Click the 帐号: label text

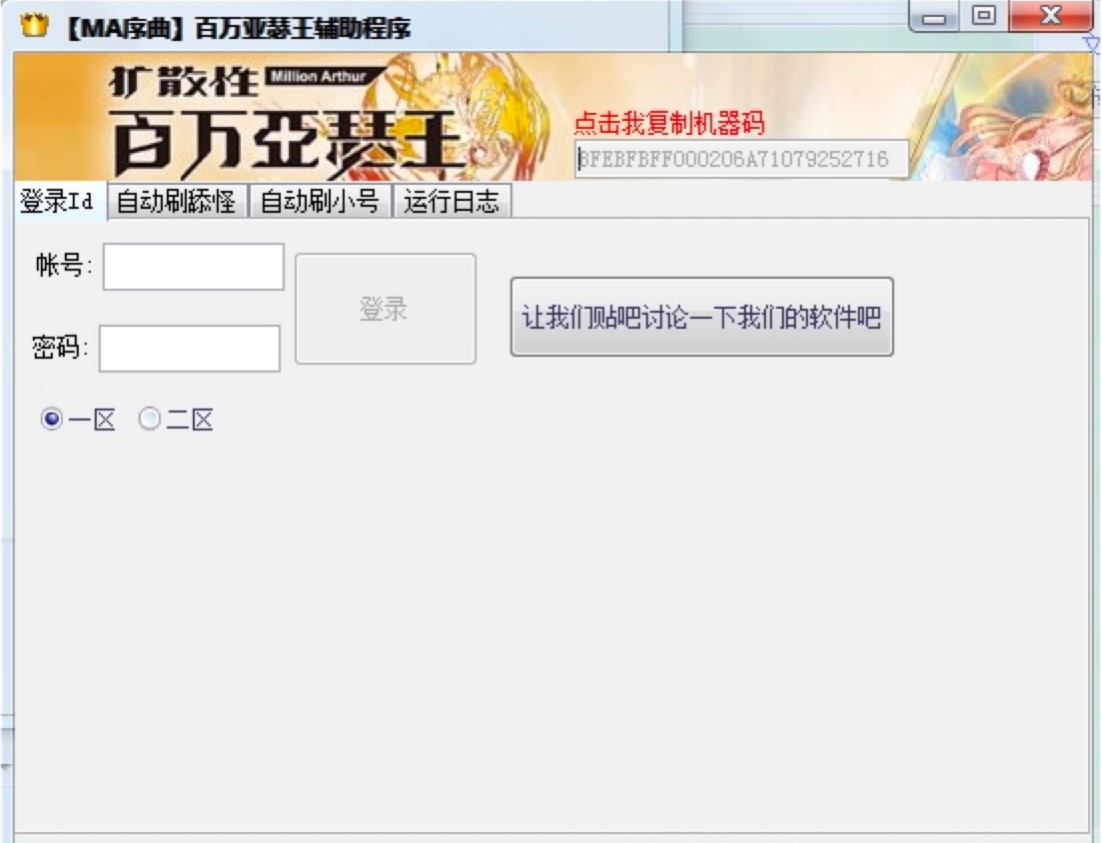pyautogui.click(x=63, y=266)
